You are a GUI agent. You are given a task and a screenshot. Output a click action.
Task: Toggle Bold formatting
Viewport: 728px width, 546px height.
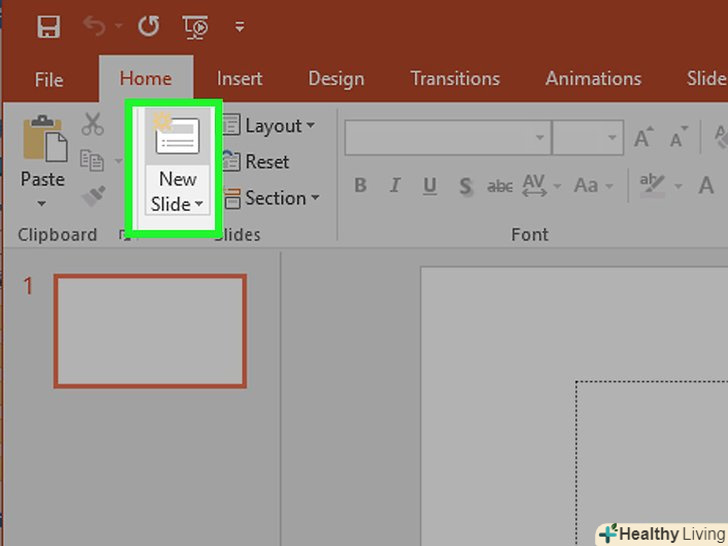[x=360, y=186]
